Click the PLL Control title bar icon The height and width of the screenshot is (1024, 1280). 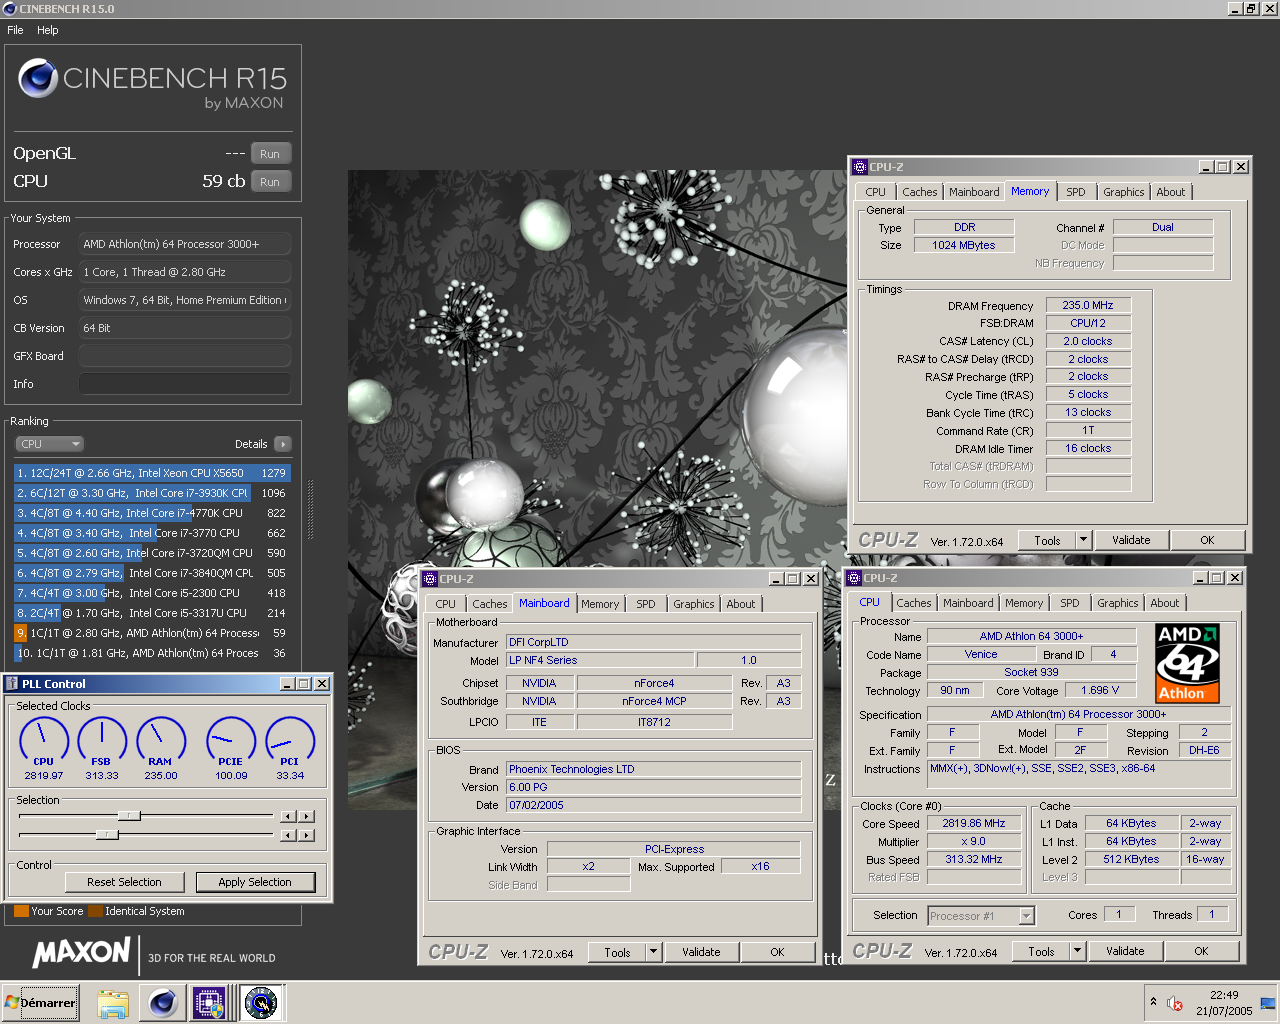tap(13, 684)
